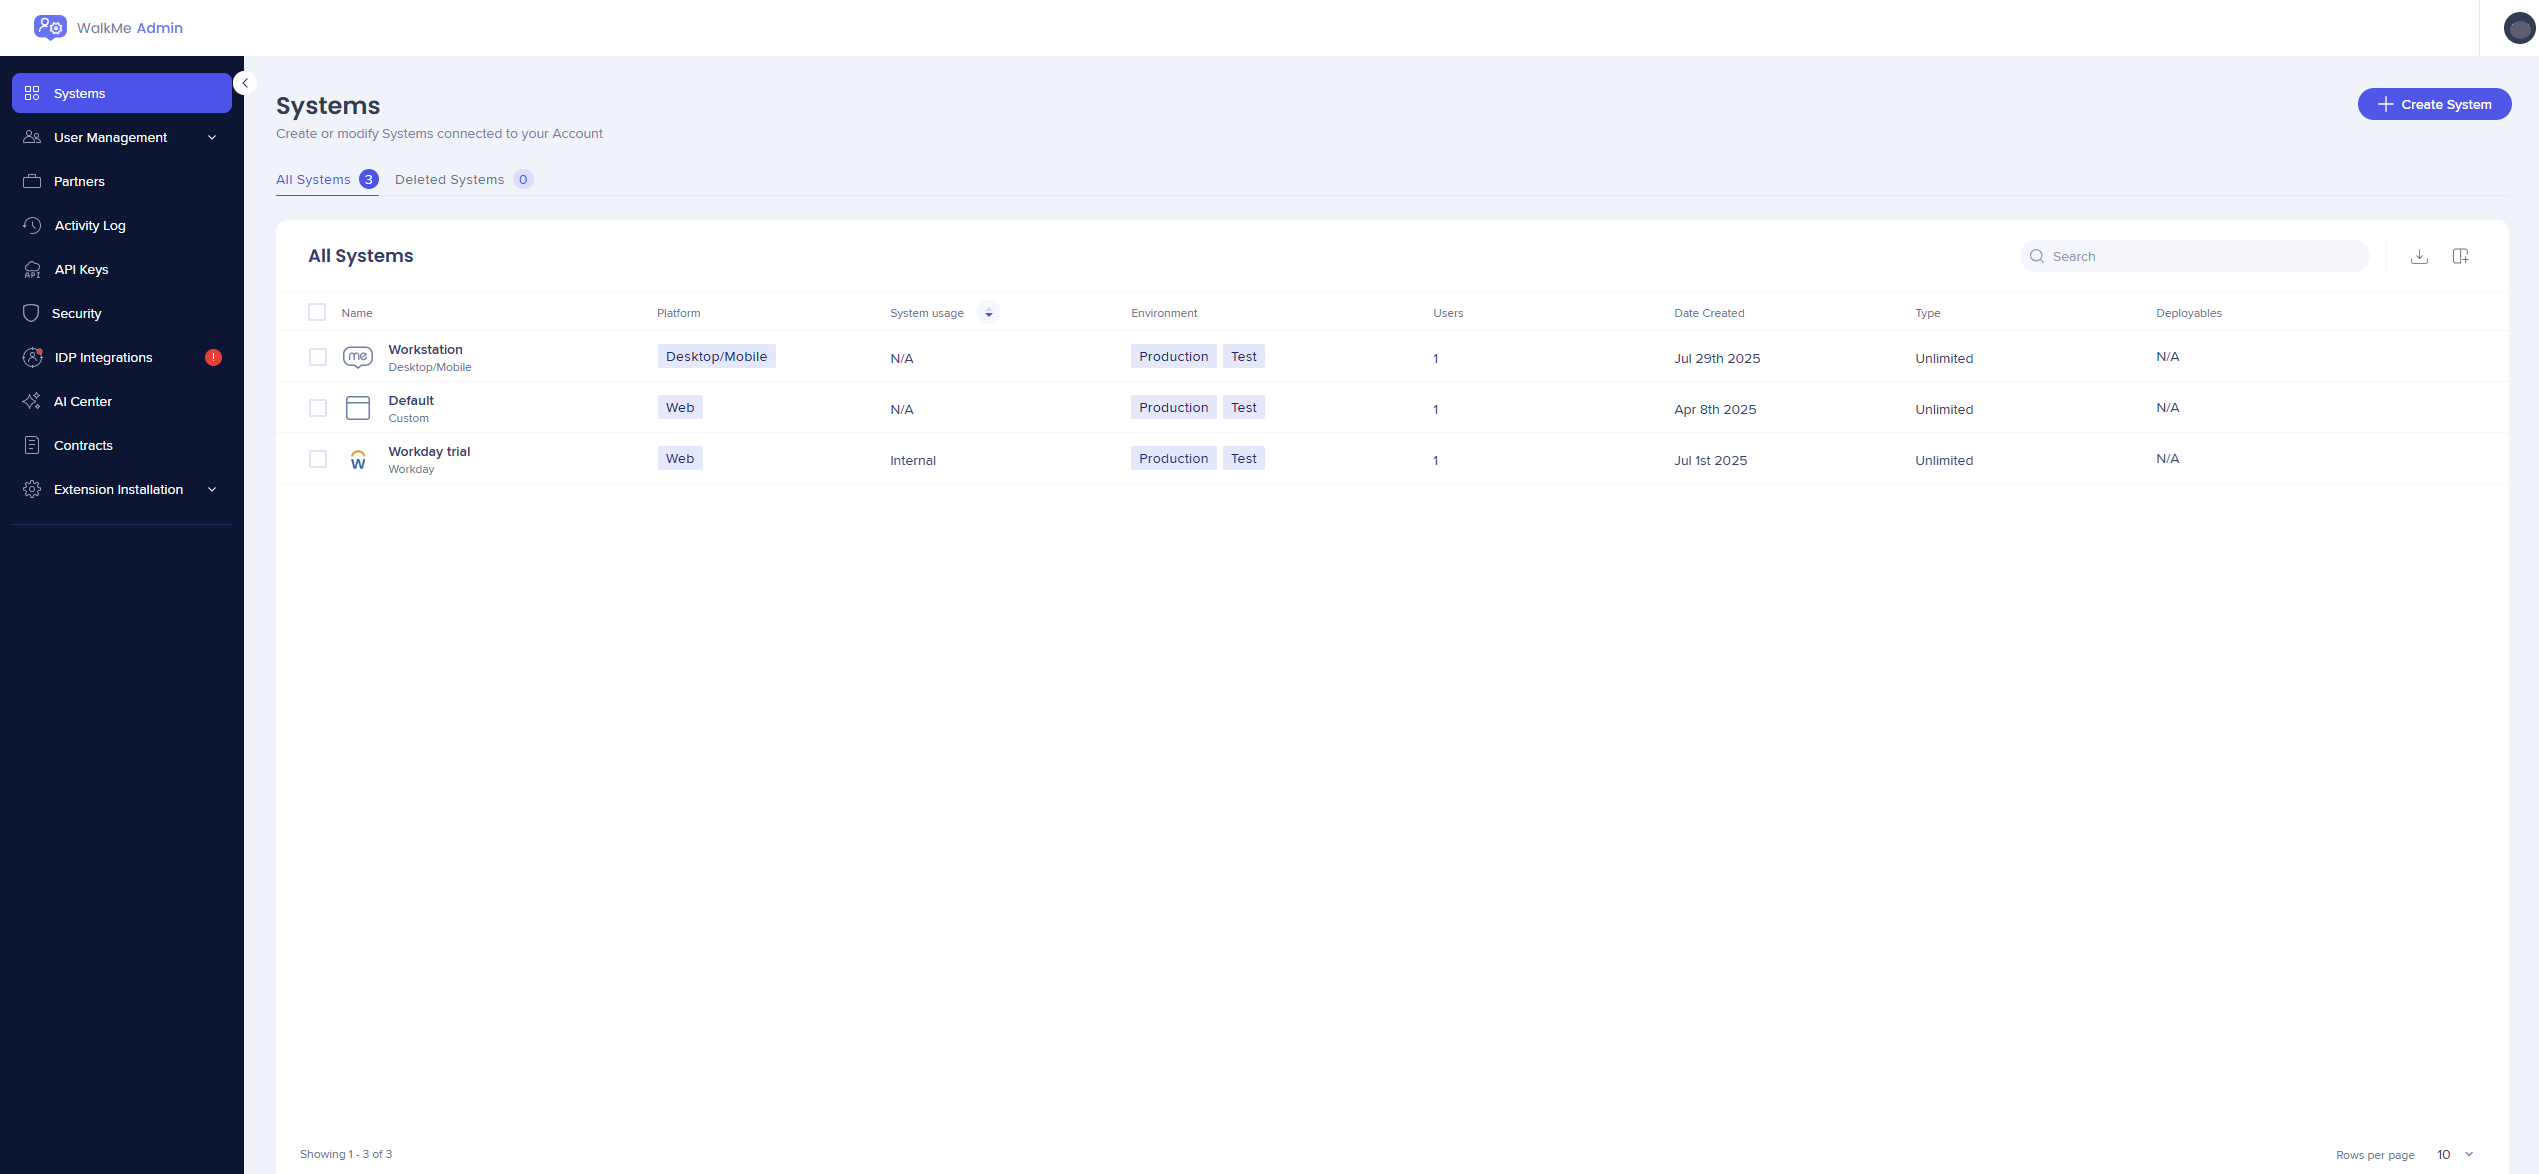Click the download/export table icon

(x=2419, y=257)
